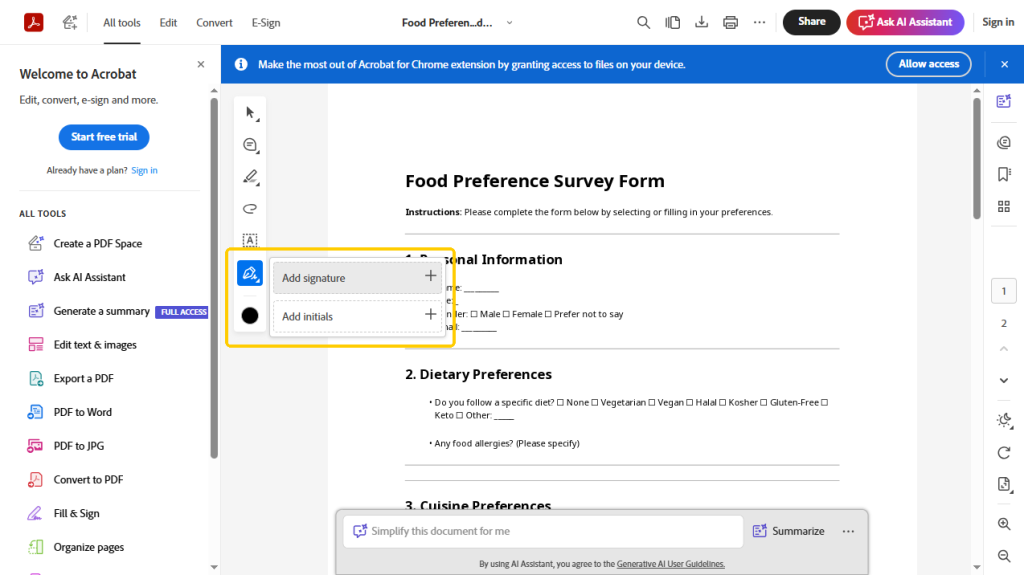Image resolution: width=1024 pixels, height=575 pixels.
Task: Pick the freehand draw loop tool
Action: point(250,208)
